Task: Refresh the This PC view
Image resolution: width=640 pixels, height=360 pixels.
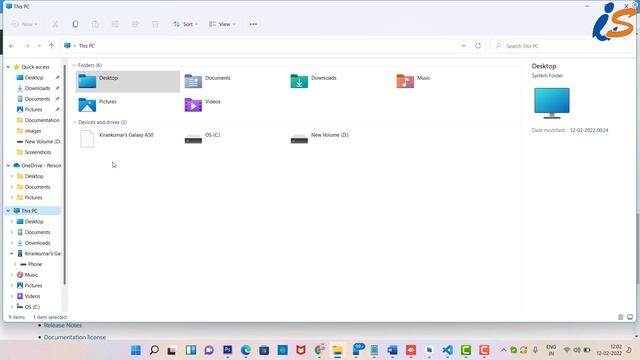Action: (x=478, y=46)
